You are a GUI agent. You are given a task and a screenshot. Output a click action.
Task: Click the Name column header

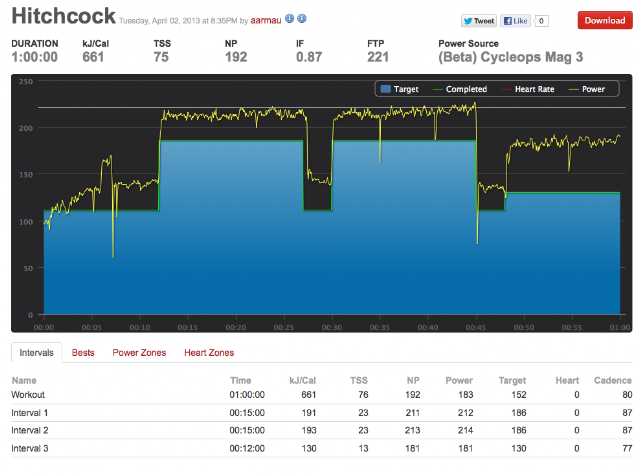point(24,380)
